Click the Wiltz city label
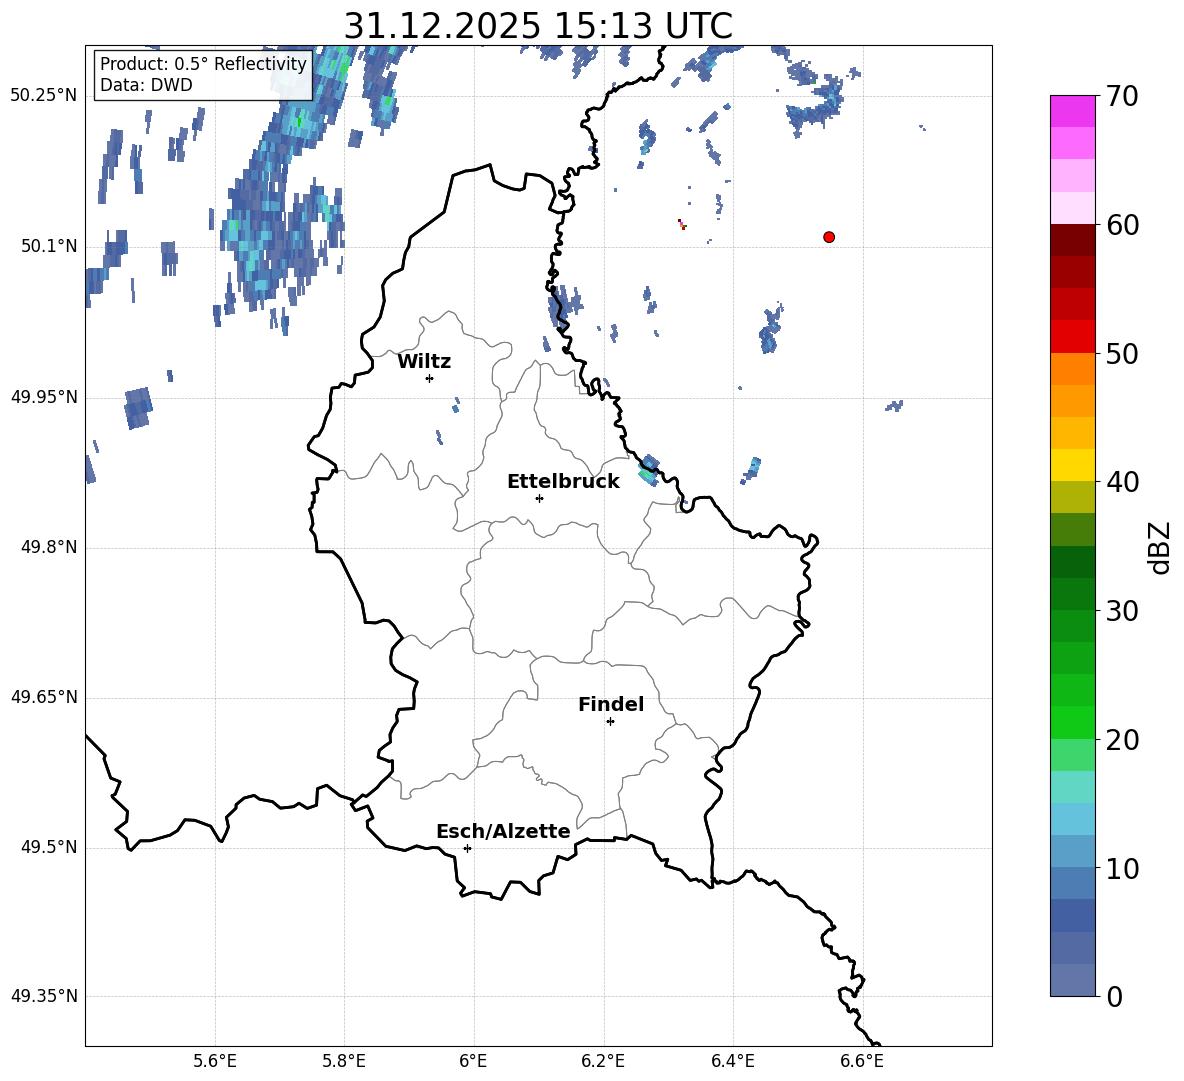 pos(424,362)
